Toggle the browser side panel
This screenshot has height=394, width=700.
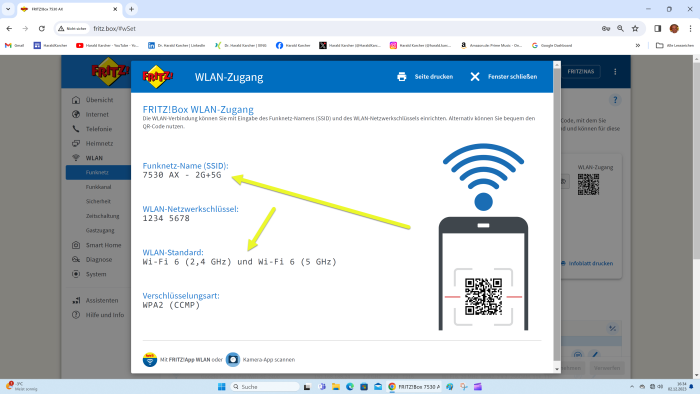click(658, 29)
